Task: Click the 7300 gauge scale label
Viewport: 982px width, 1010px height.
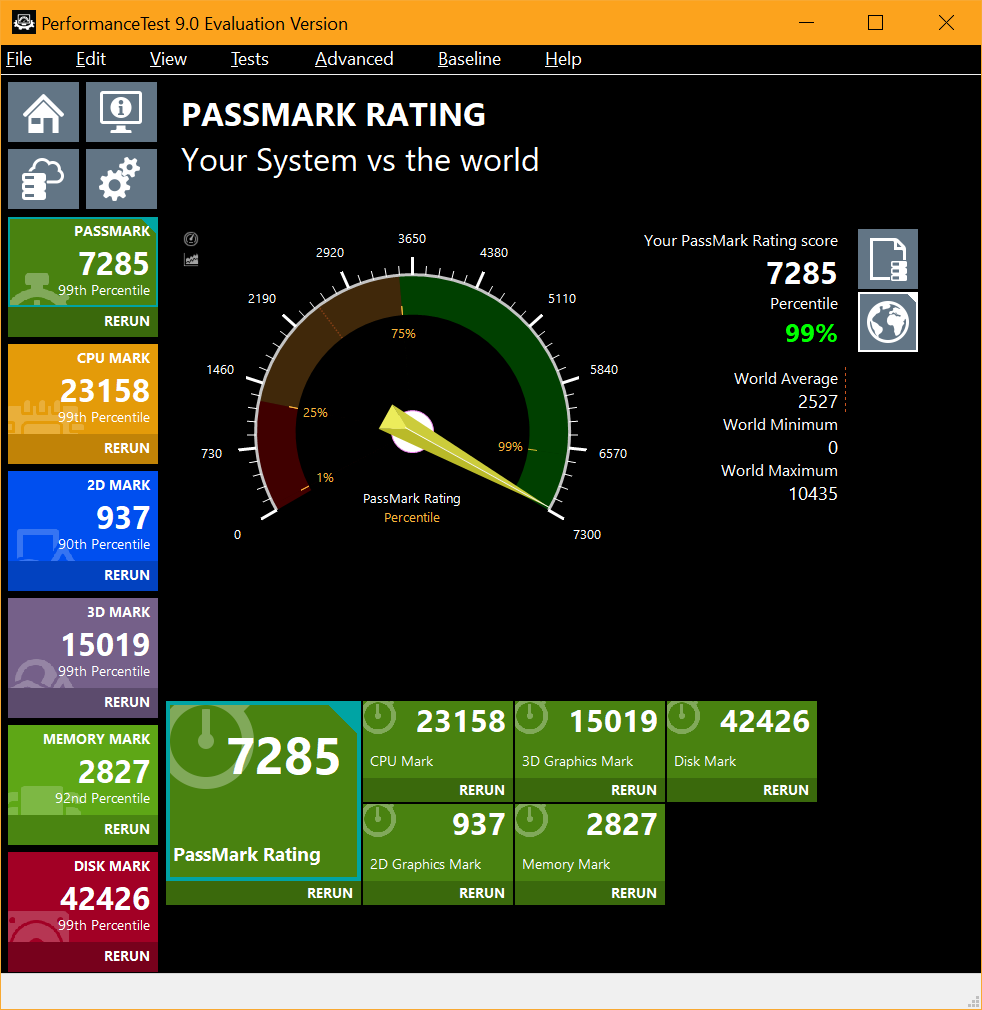Action: point(587,535)
